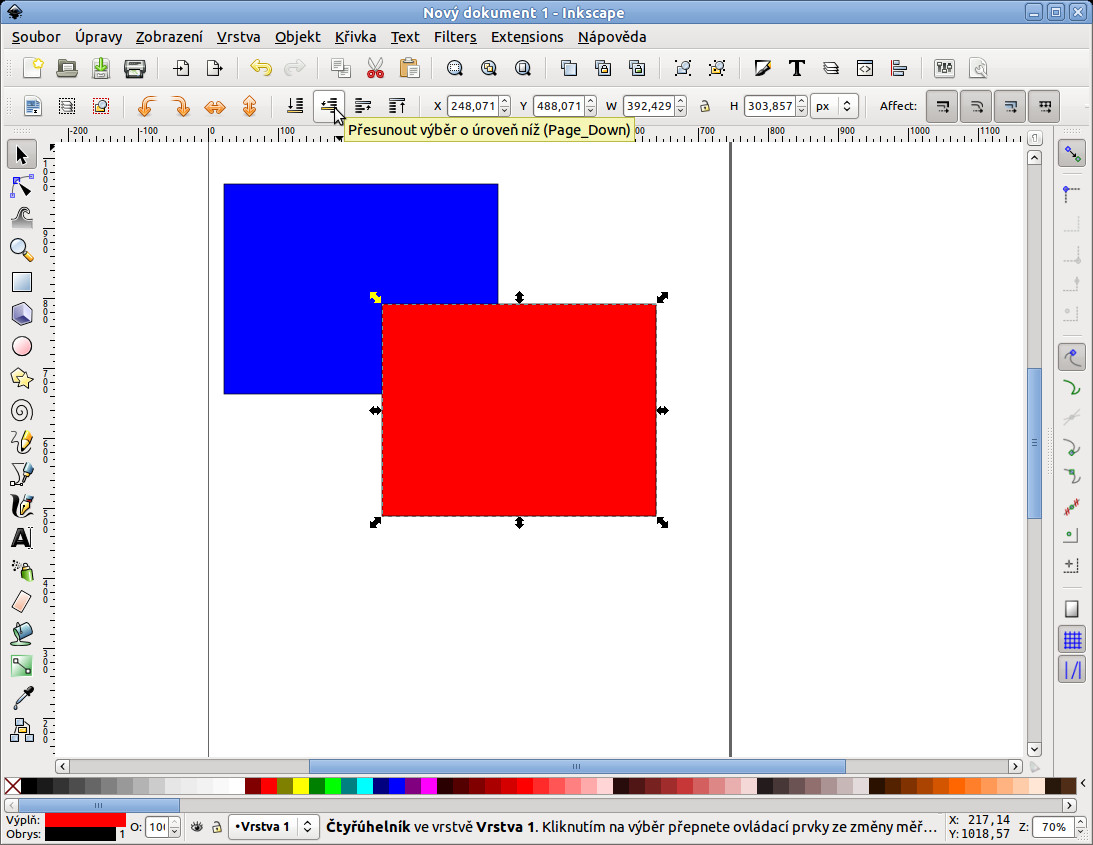Select the Color Dropper tool
Screen dimensions: 1093x845
[x=22, y=698]
